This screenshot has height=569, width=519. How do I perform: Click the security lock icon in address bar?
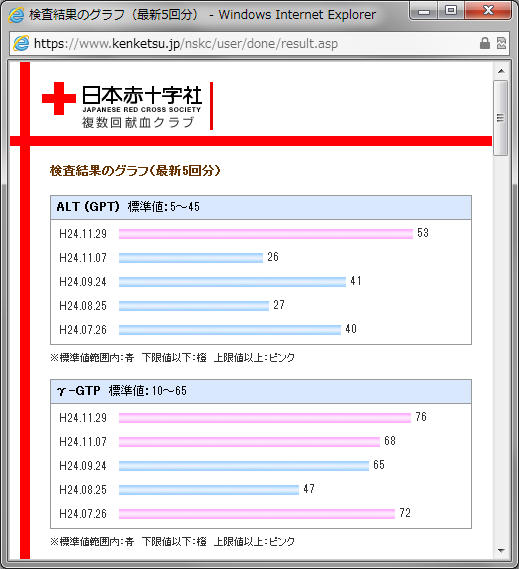click(485, 43)
